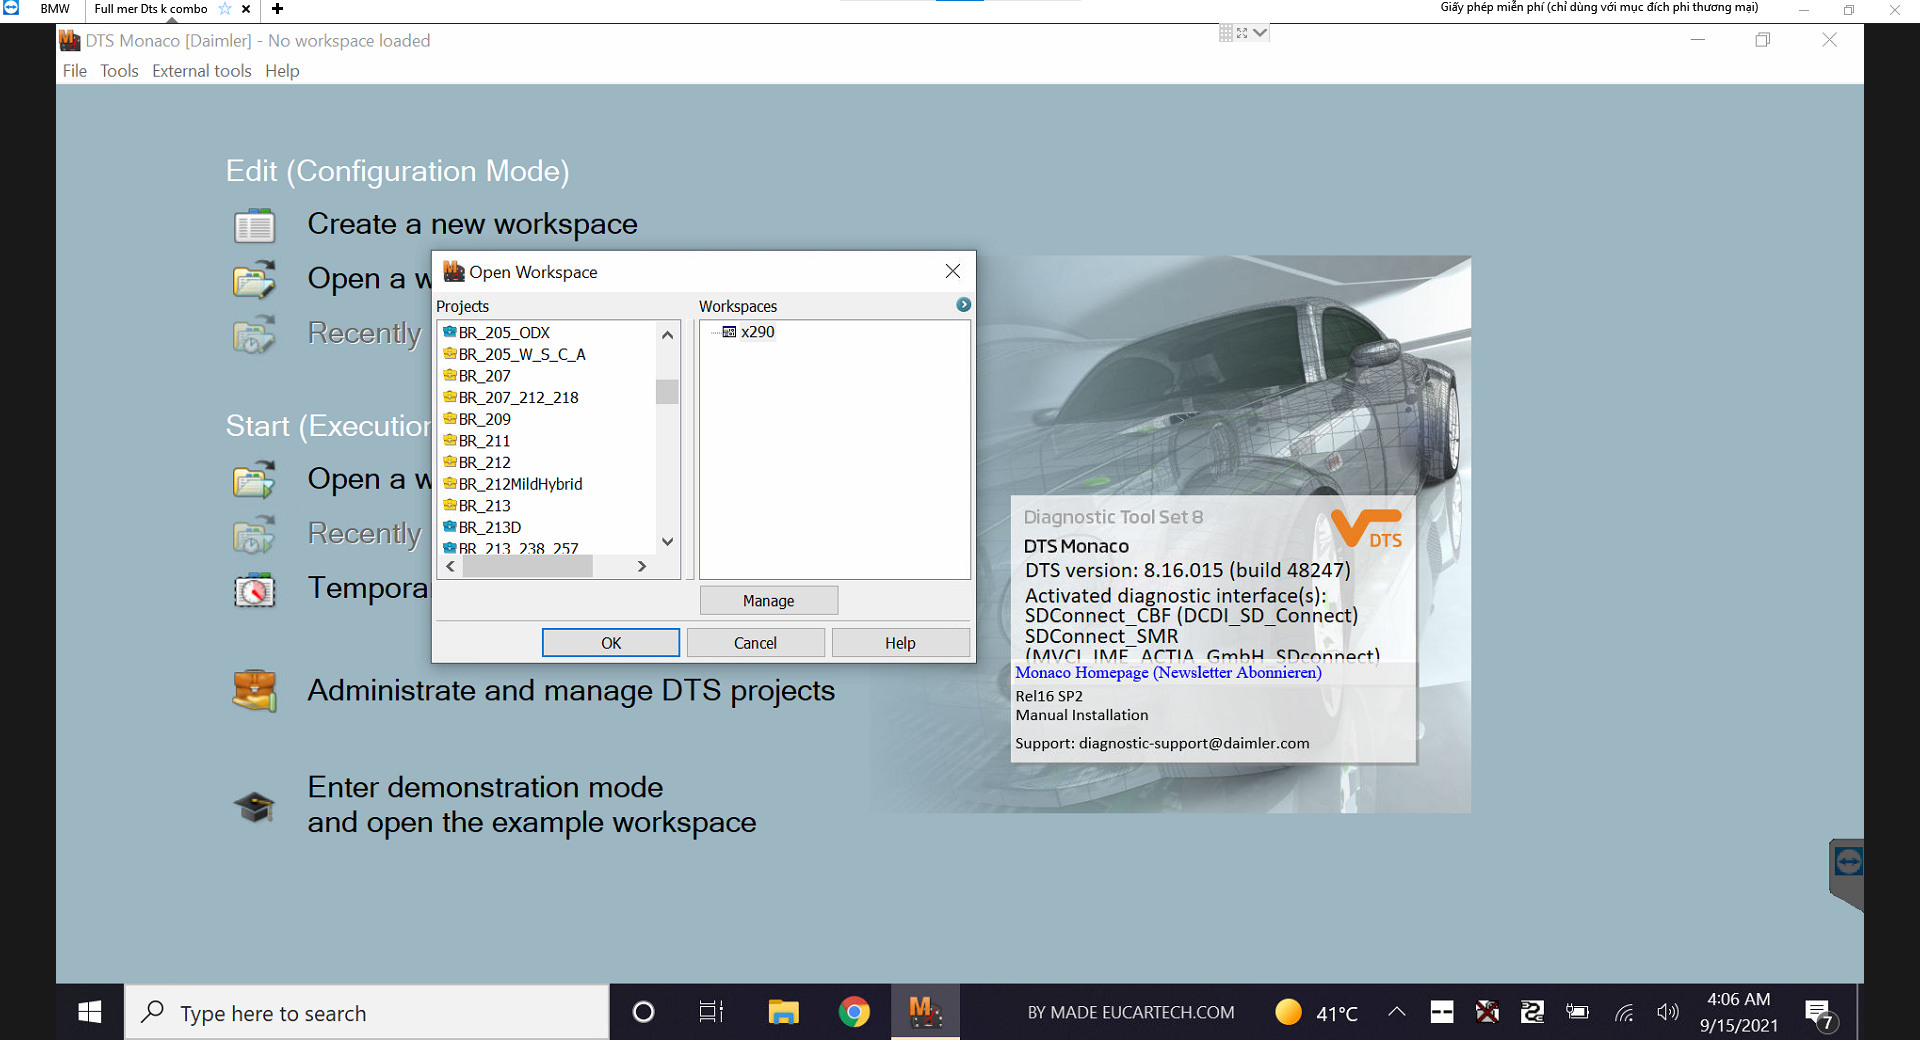Open the Help menu
Viewport: 1920px width, 1040px height.
[282, 71]
